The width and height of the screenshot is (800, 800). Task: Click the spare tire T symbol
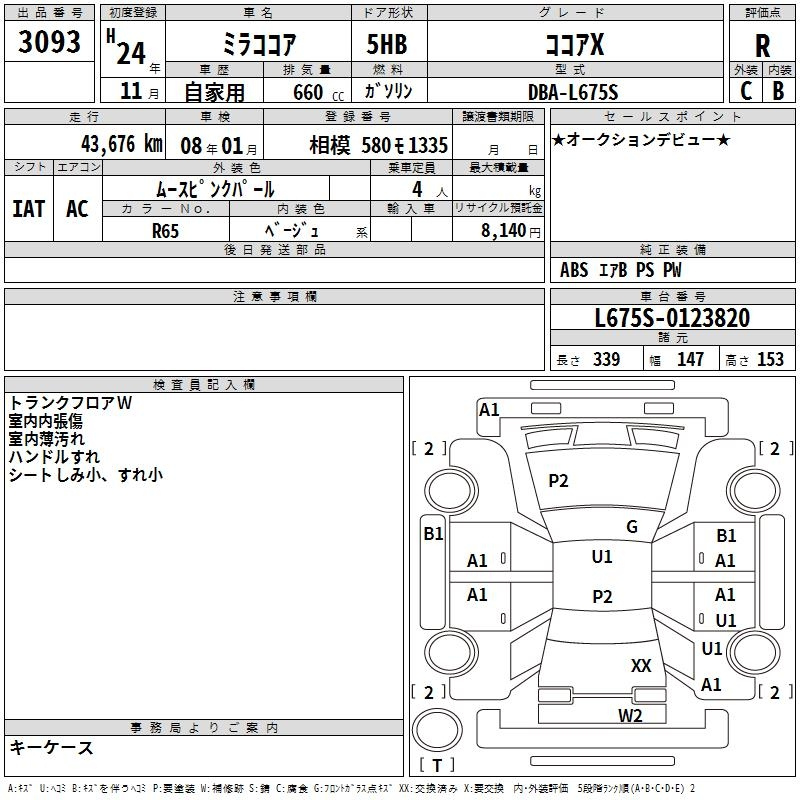point(437,765)
